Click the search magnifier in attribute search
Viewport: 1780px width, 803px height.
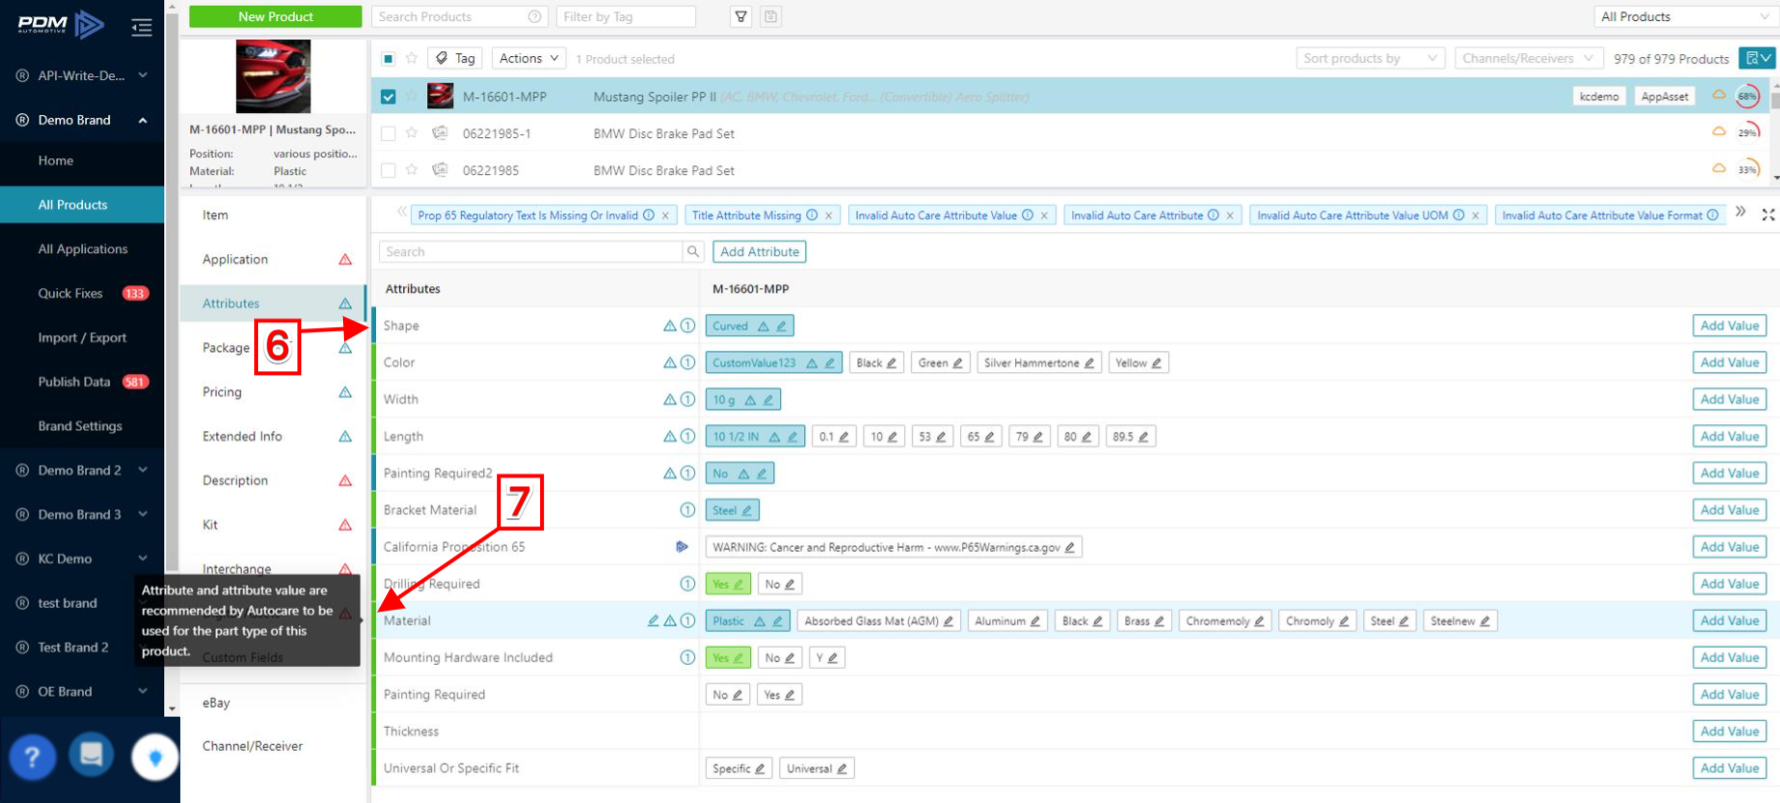tap(693, 251)
